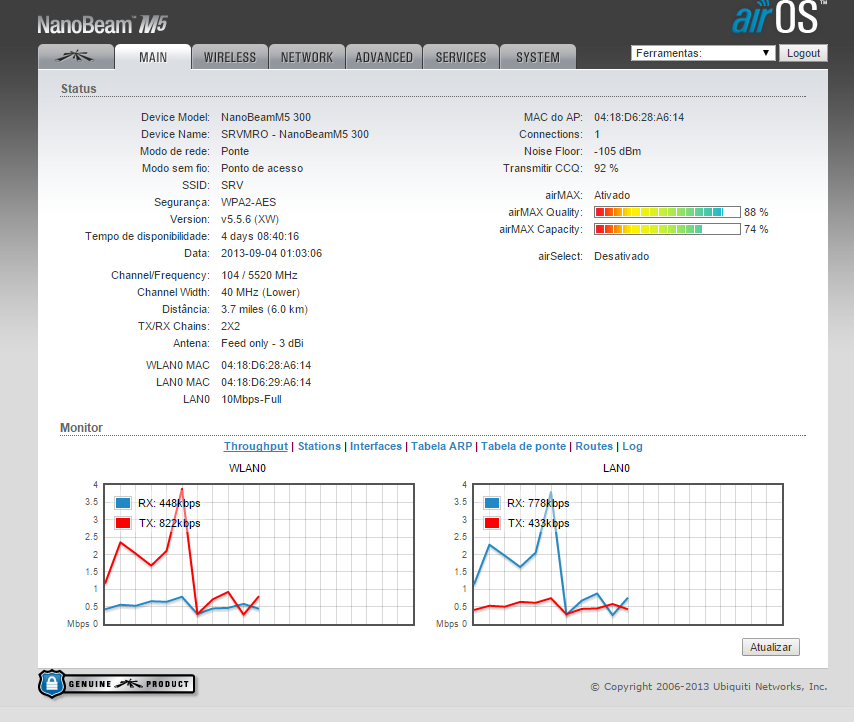
Task: Open the ADVANCED tab
Action: pyautogui.click(x=384, y=57)
